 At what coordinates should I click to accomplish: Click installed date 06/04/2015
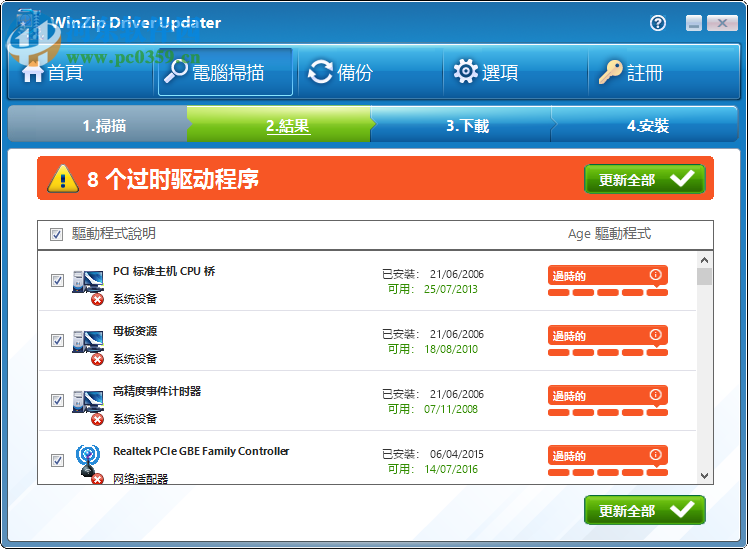pos(457,454)
